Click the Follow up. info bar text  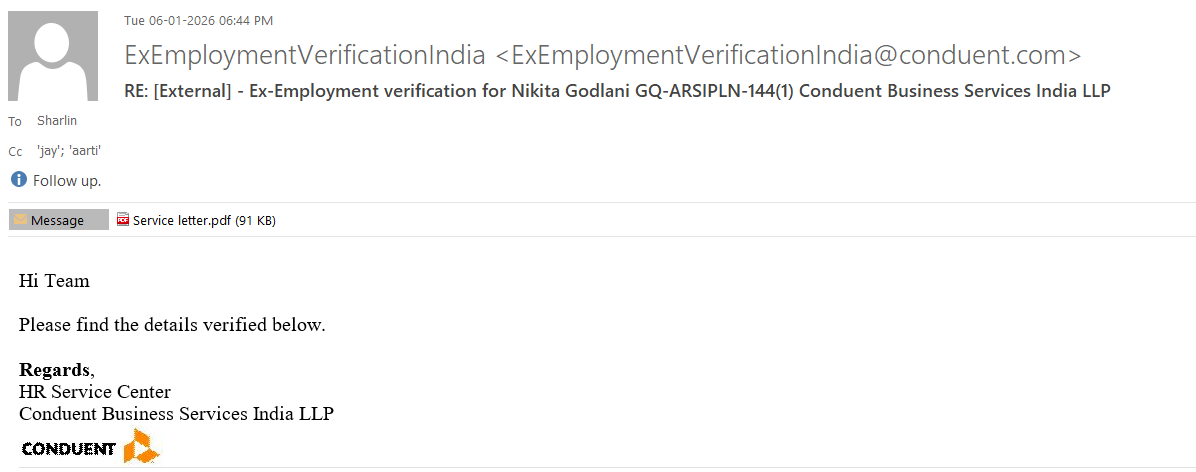67,181
